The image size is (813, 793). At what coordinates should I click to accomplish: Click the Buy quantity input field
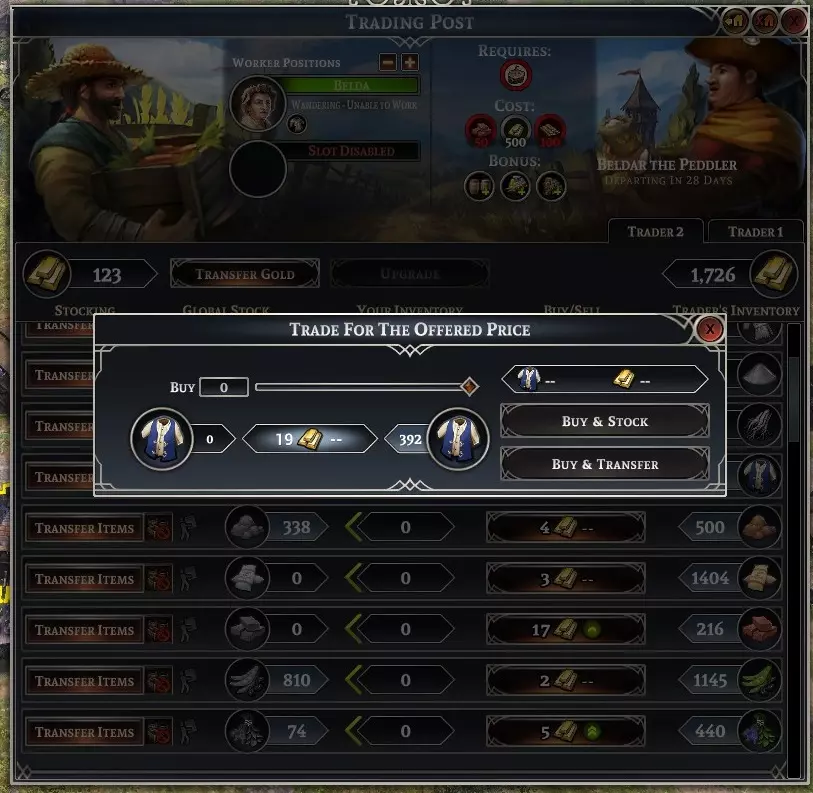(223, 387)
